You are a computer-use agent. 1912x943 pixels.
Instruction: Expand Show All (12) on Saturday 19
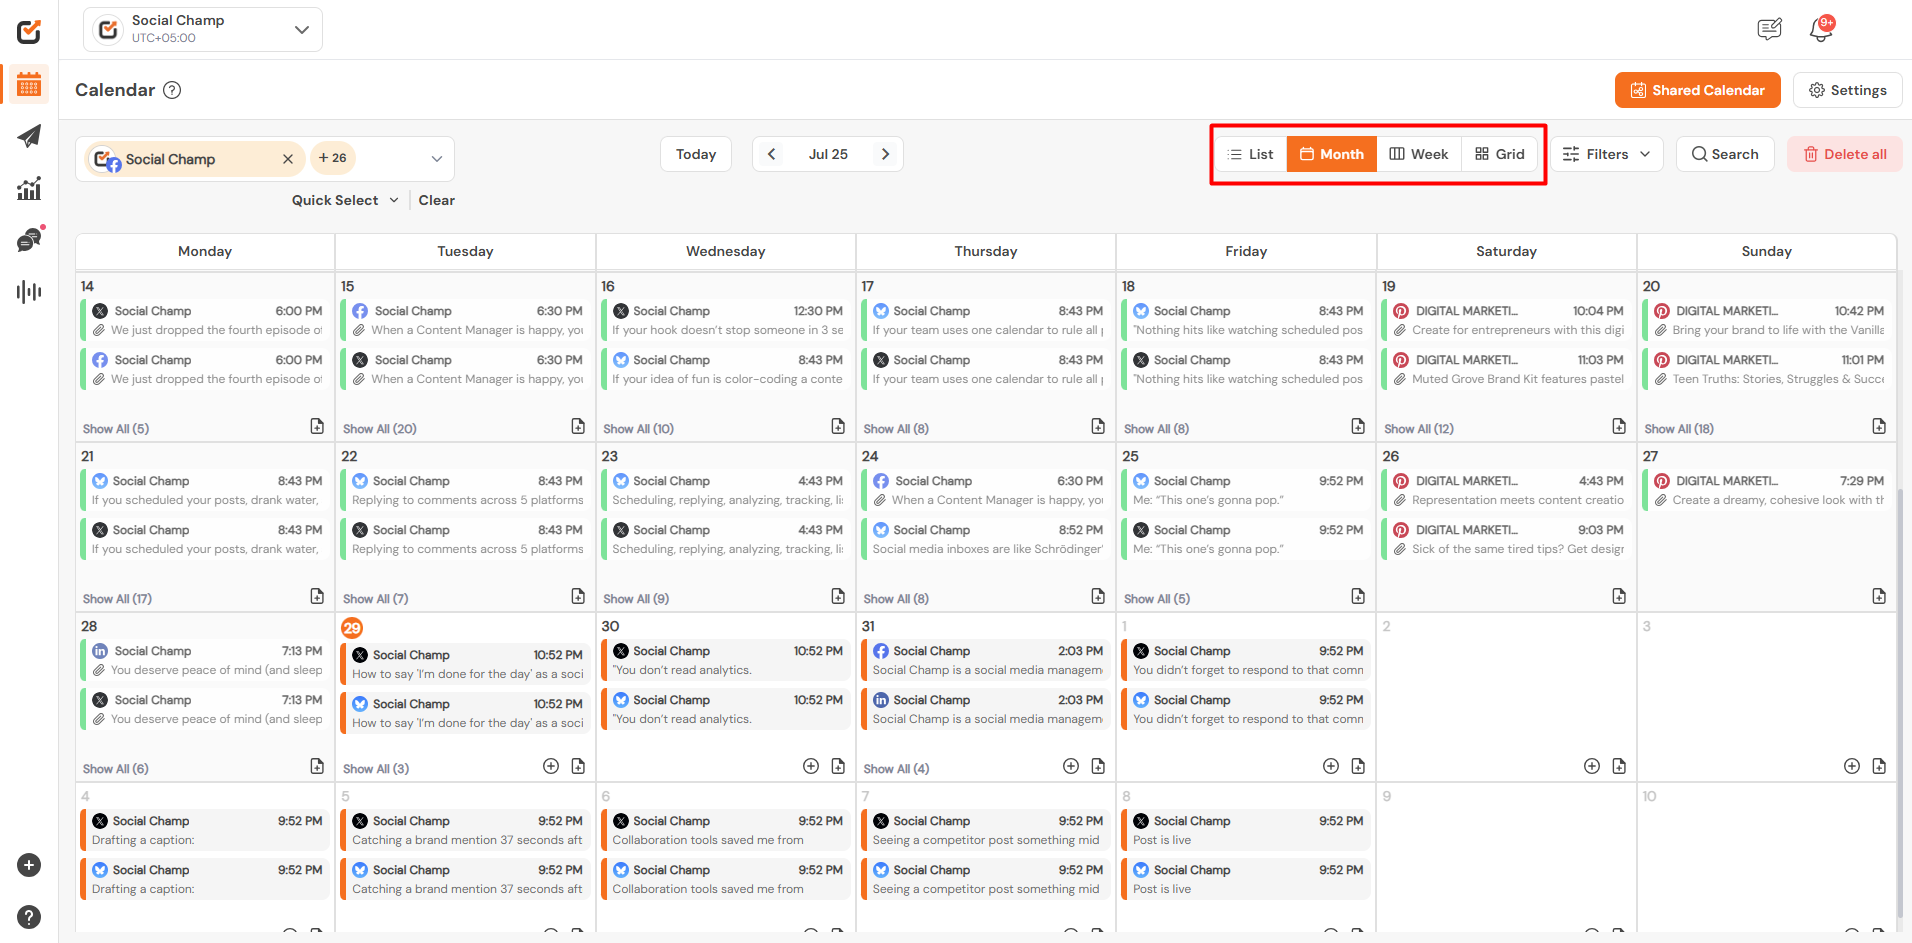pos(1419,429)
